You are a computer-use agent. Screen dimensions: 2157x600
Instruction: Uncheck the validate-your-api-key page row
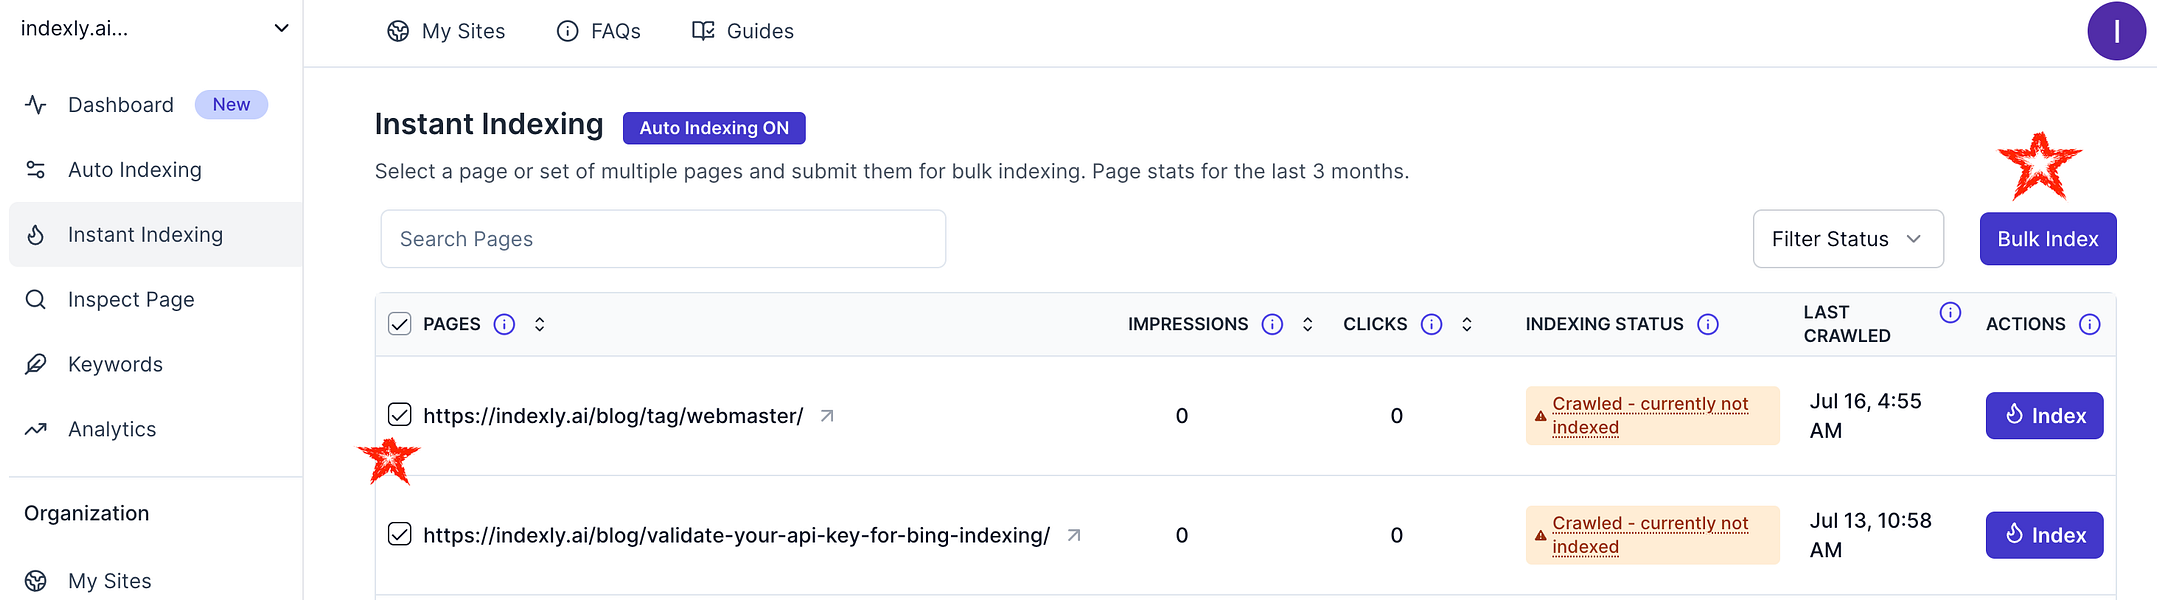point(399,534)
